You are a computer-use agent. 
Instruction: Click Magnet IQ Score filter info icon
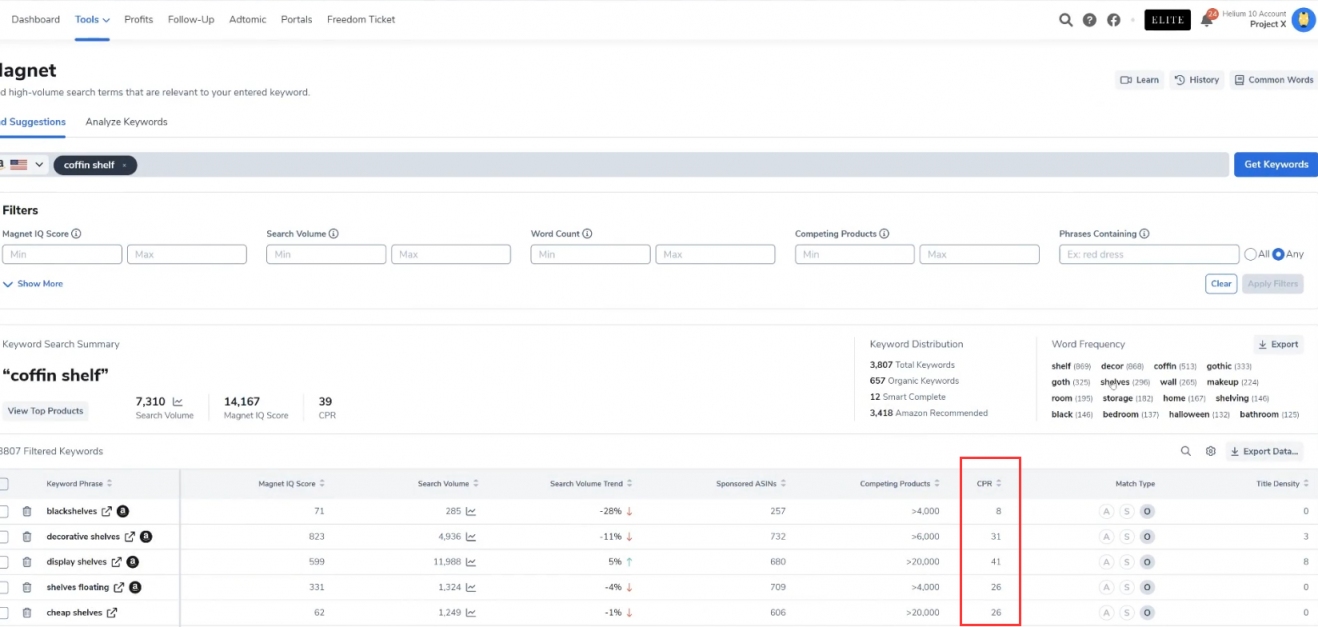76,234
